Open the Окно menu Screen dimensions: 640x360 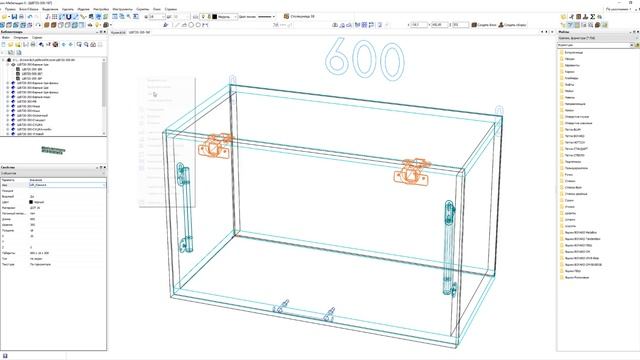(x=157, y=9)
